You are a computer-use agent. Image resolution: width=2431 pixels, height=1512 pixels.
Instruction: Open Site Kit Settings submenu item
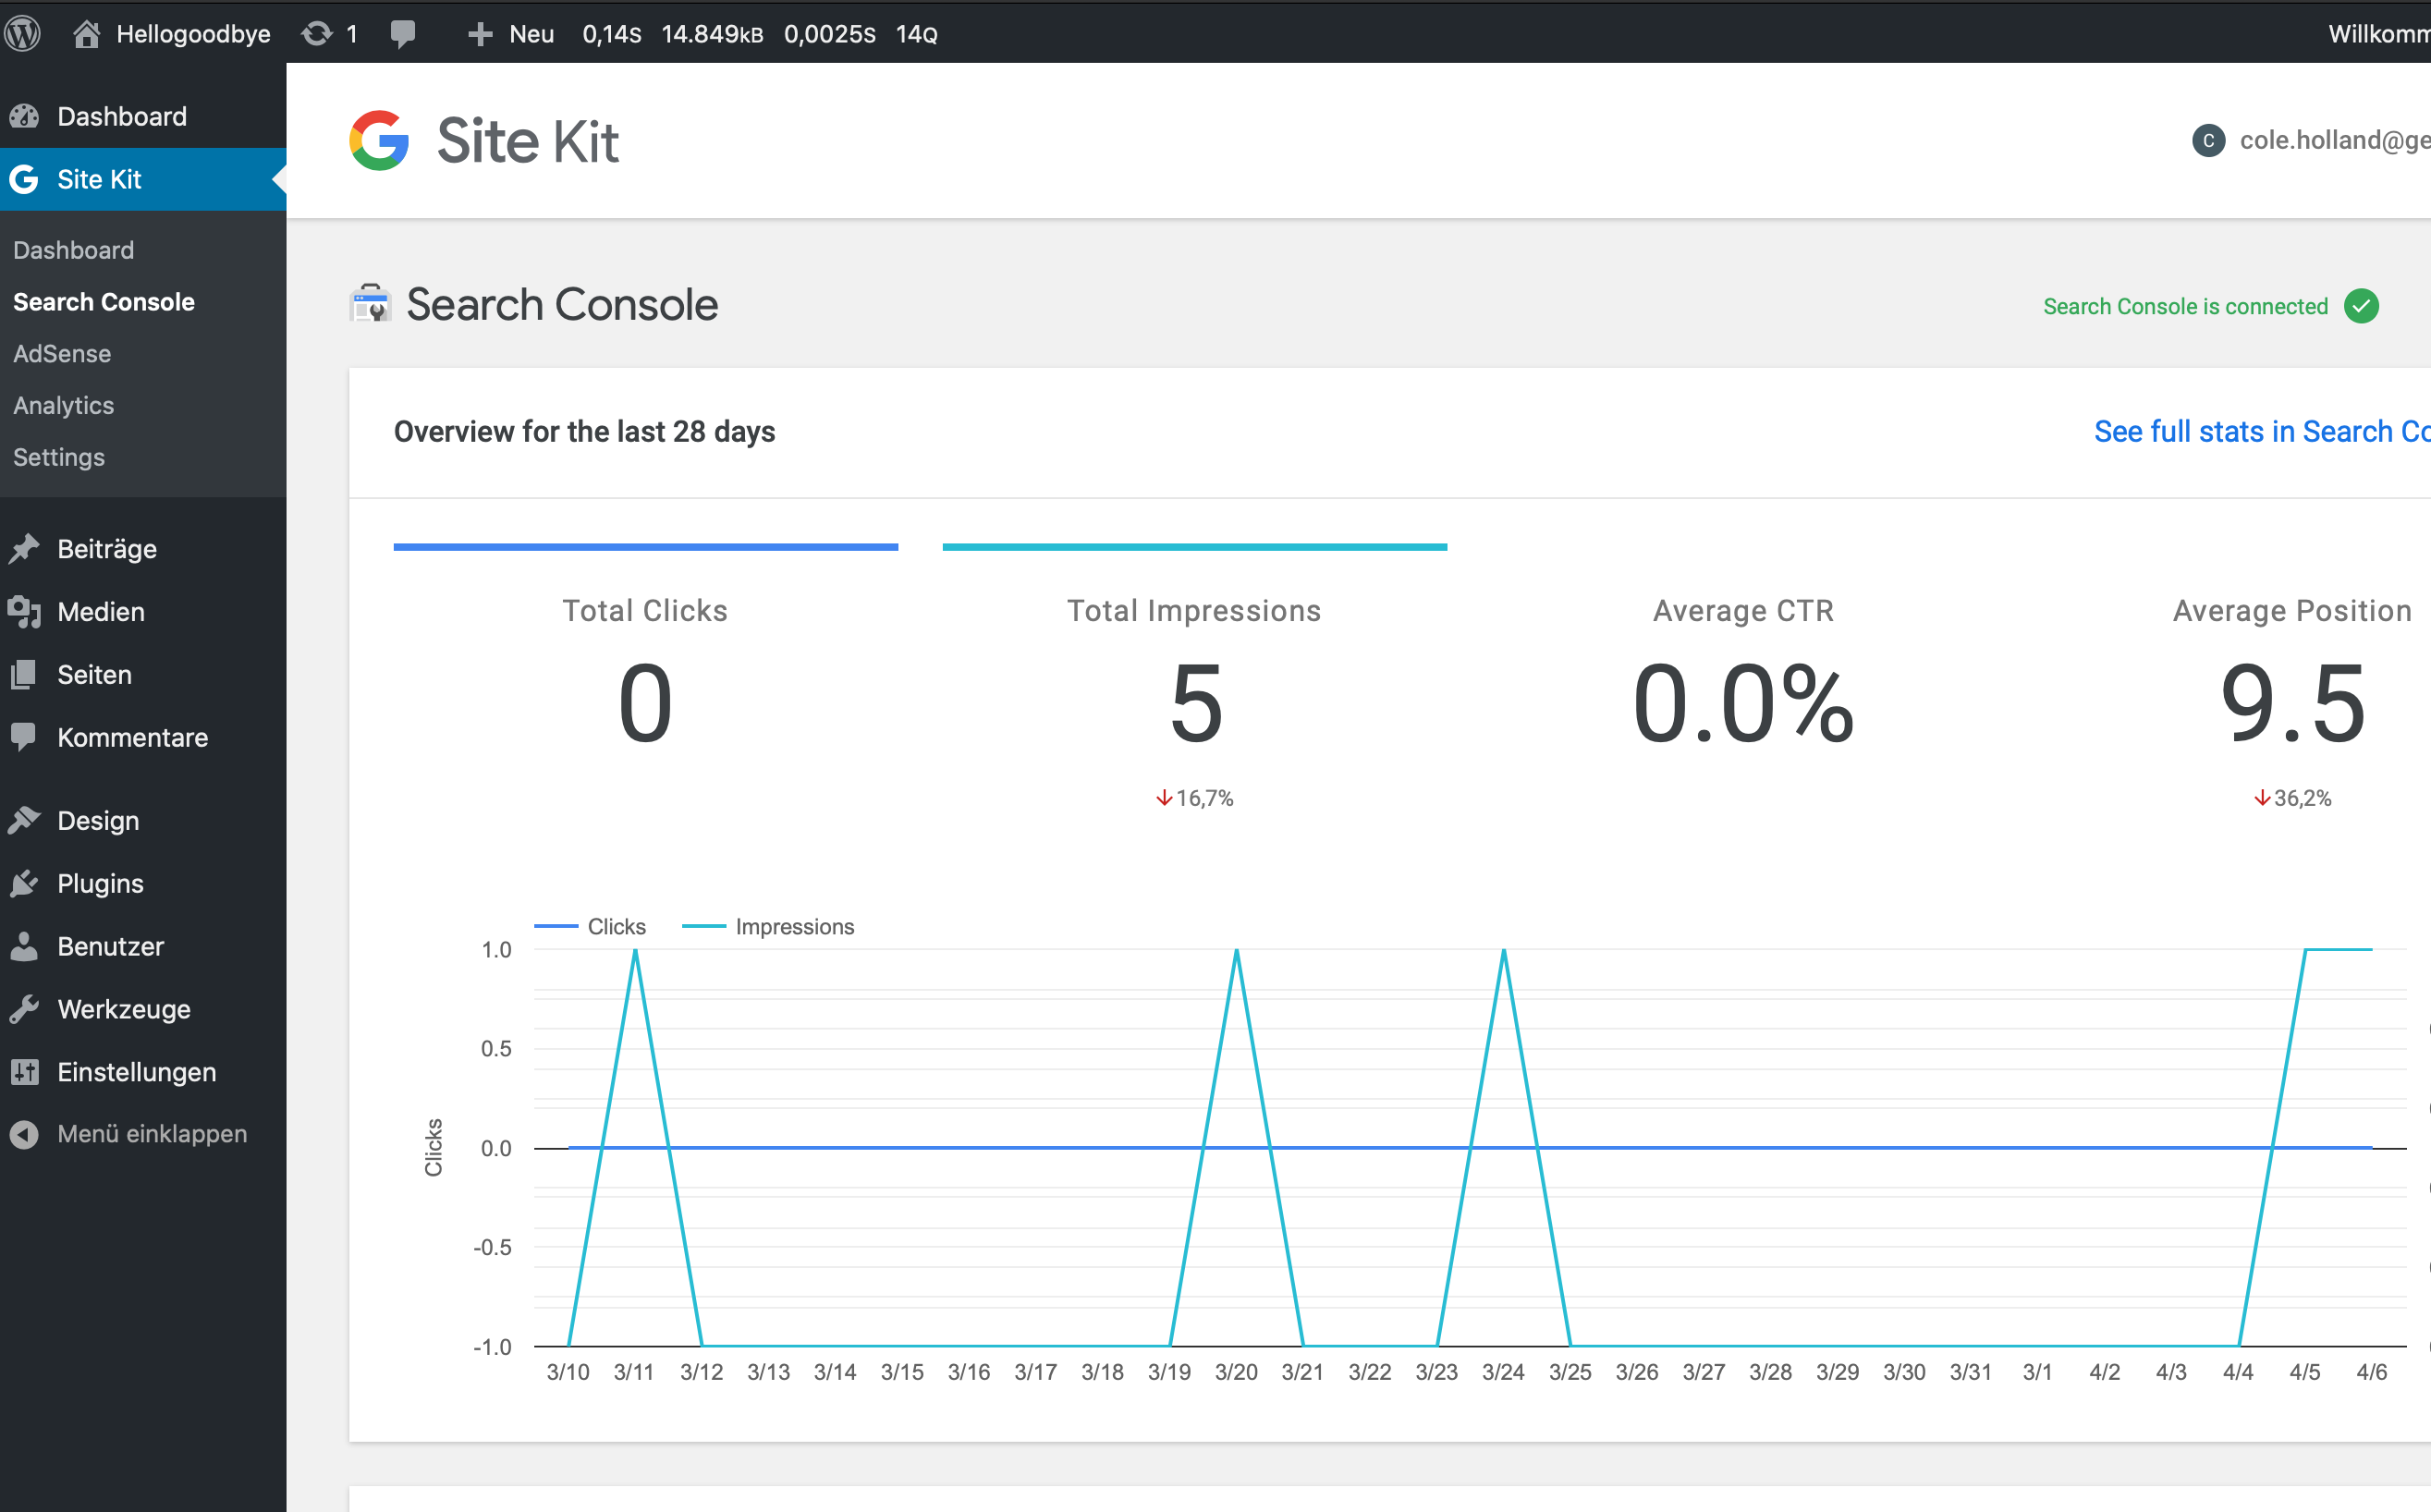59,457
